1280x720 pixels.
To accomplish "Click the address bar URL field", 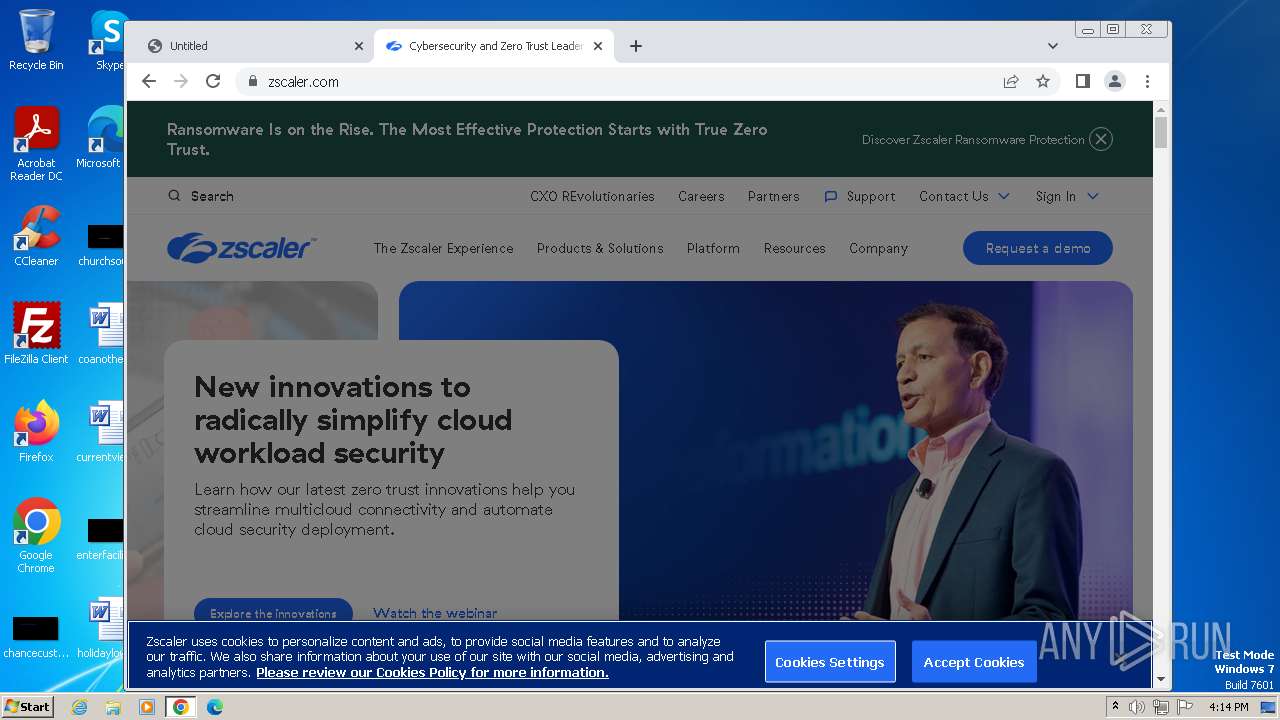I will (x=620, y=81).
